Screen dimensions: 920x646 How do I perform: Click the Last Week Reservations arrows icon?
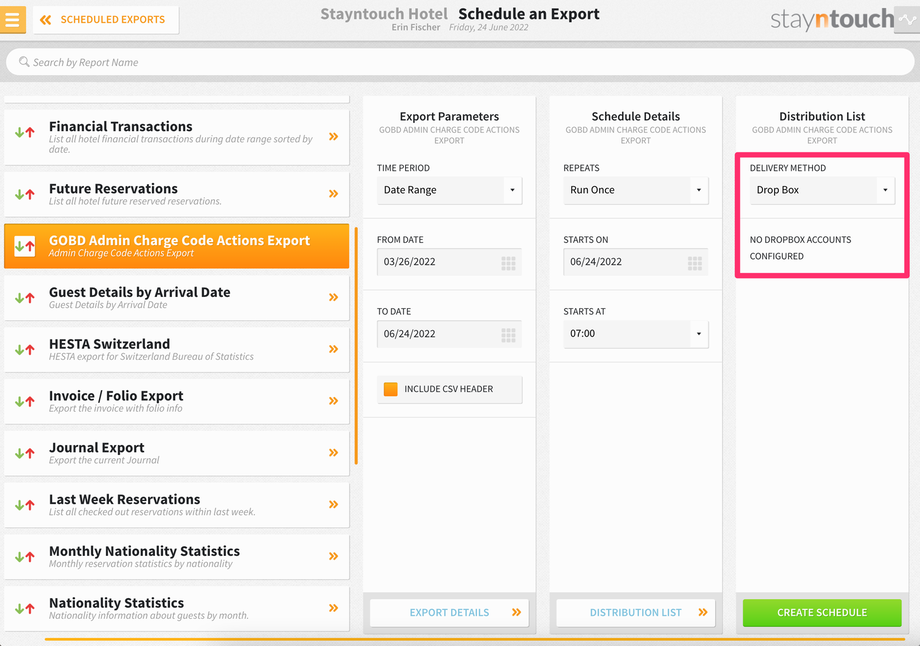tap(25, 505)
